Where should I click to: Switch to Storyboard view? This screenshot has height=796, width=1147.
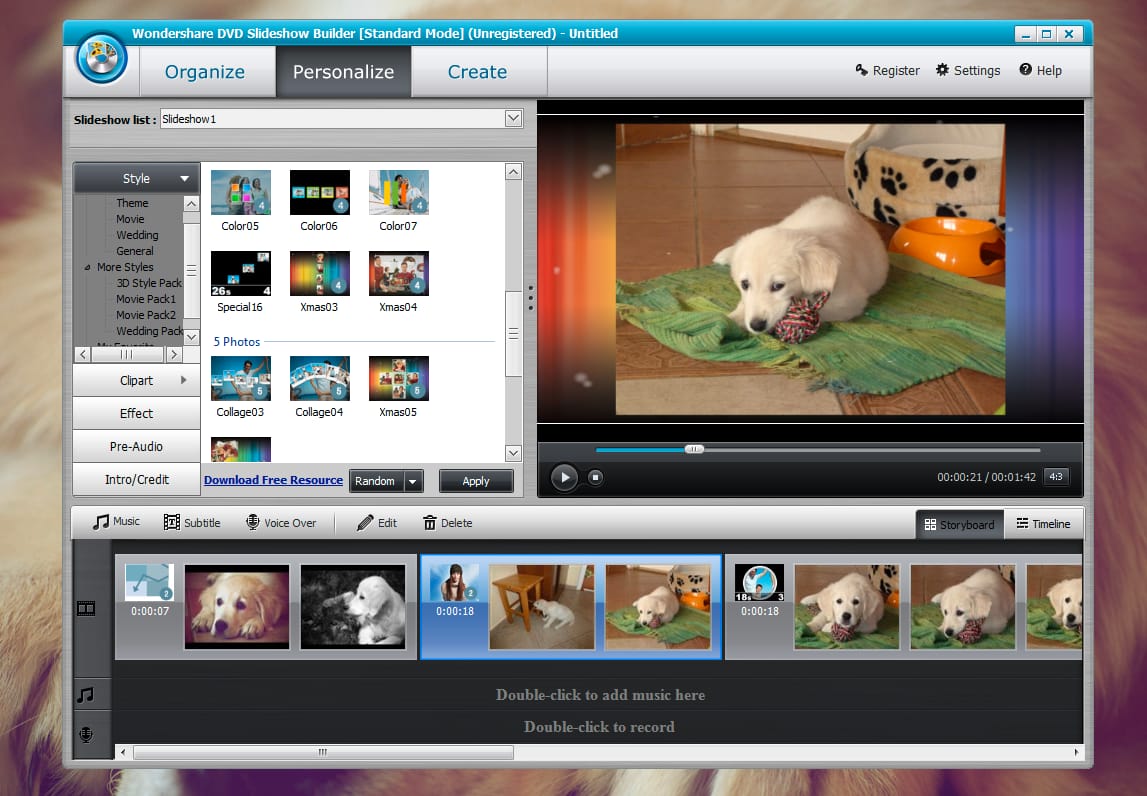pyautogui.click(x=959, y=524)
